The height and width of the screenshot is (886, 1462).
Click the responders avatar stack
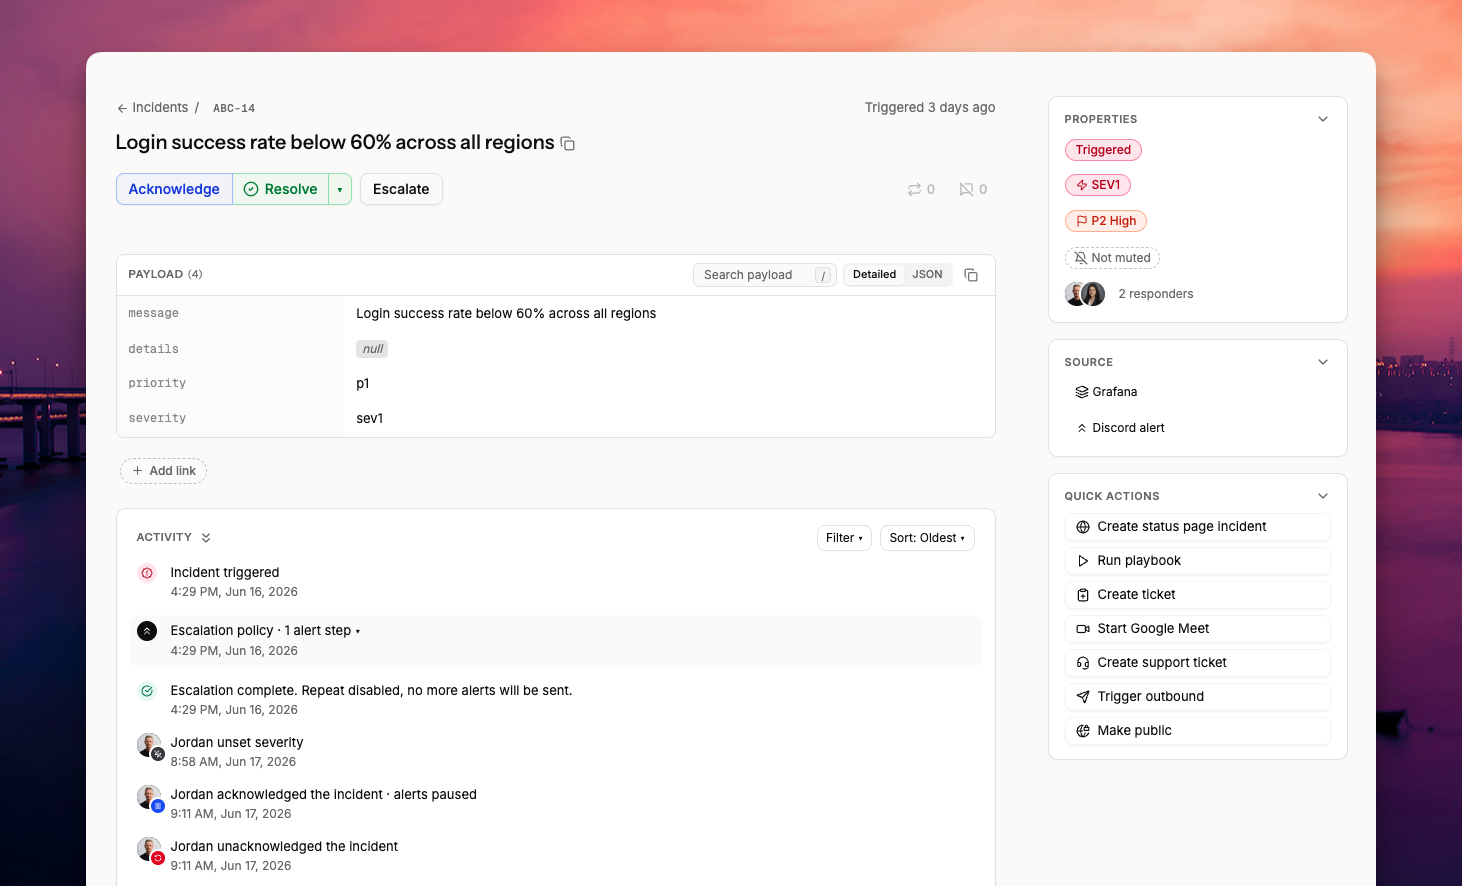tap(1085, 294)
